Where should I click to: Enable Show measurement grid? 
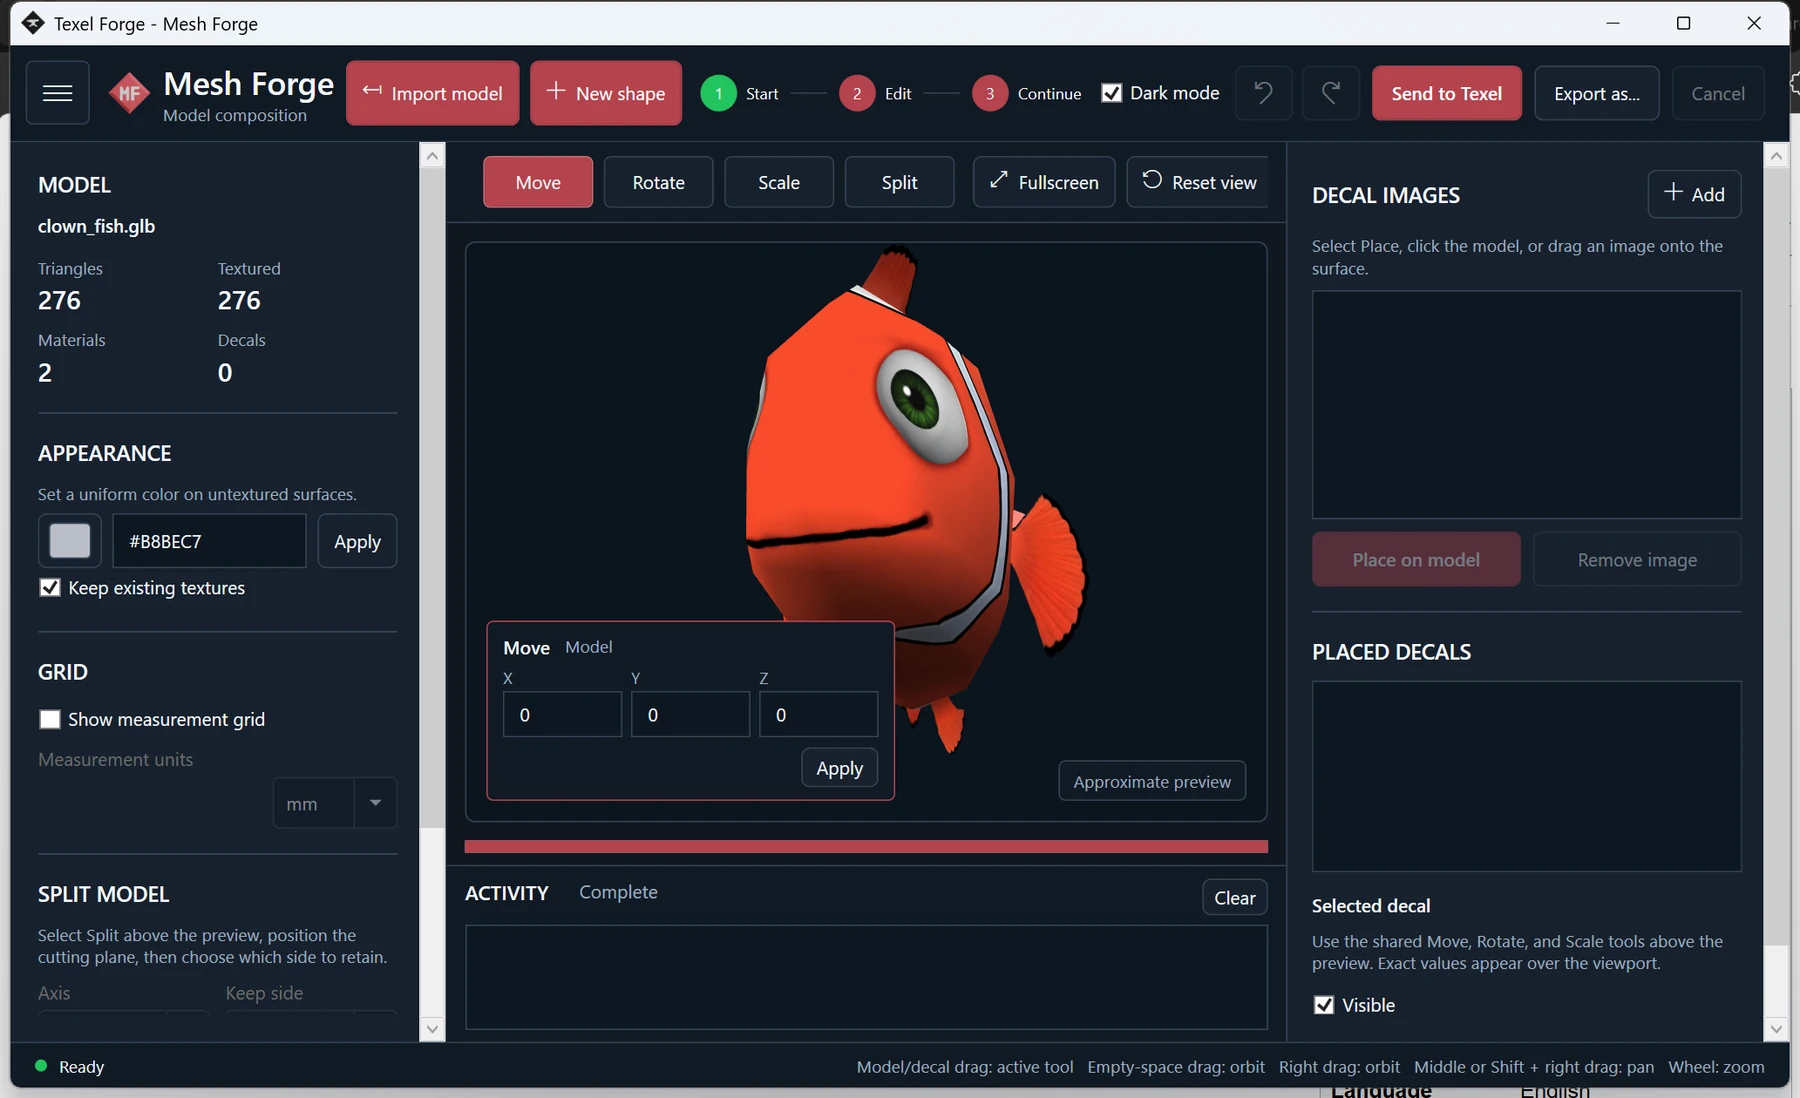tap(50, 719)
